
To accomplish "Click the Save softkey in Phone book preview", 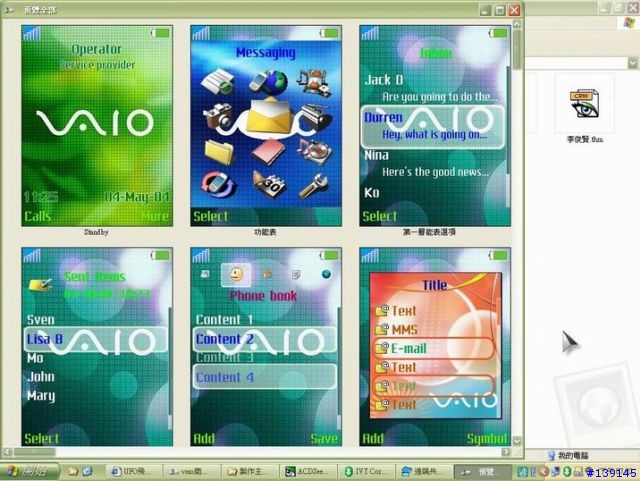I will [324, 439].
